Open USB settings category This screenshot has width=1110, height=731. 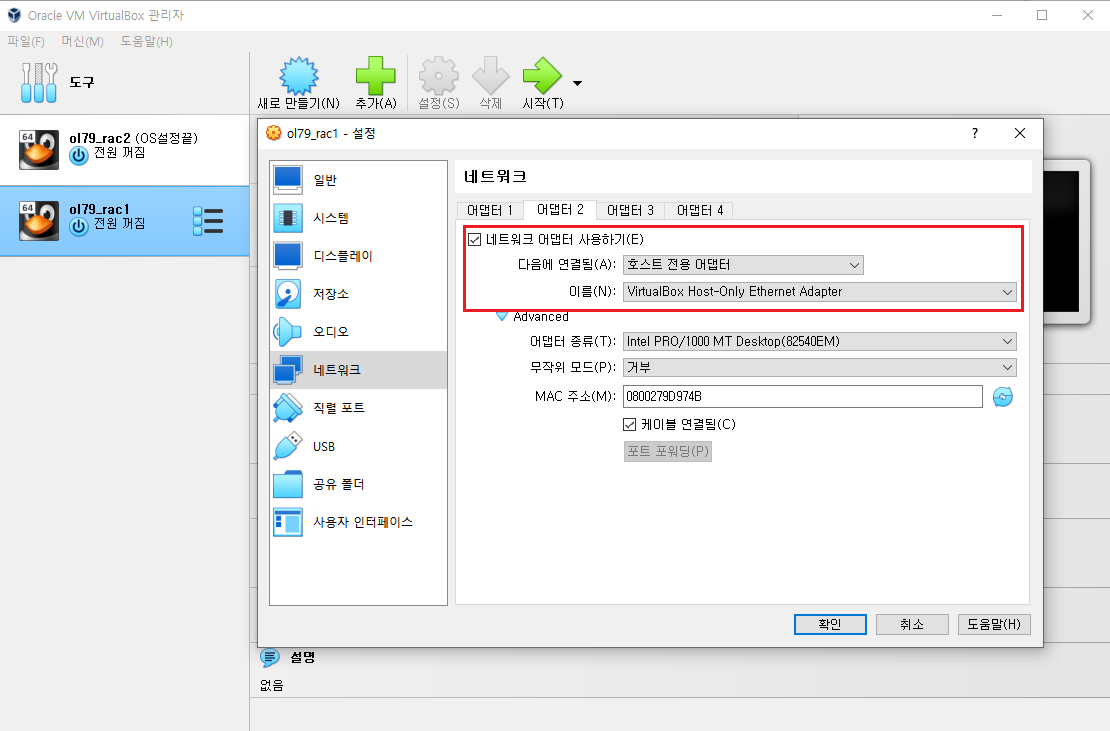[358, 447]
